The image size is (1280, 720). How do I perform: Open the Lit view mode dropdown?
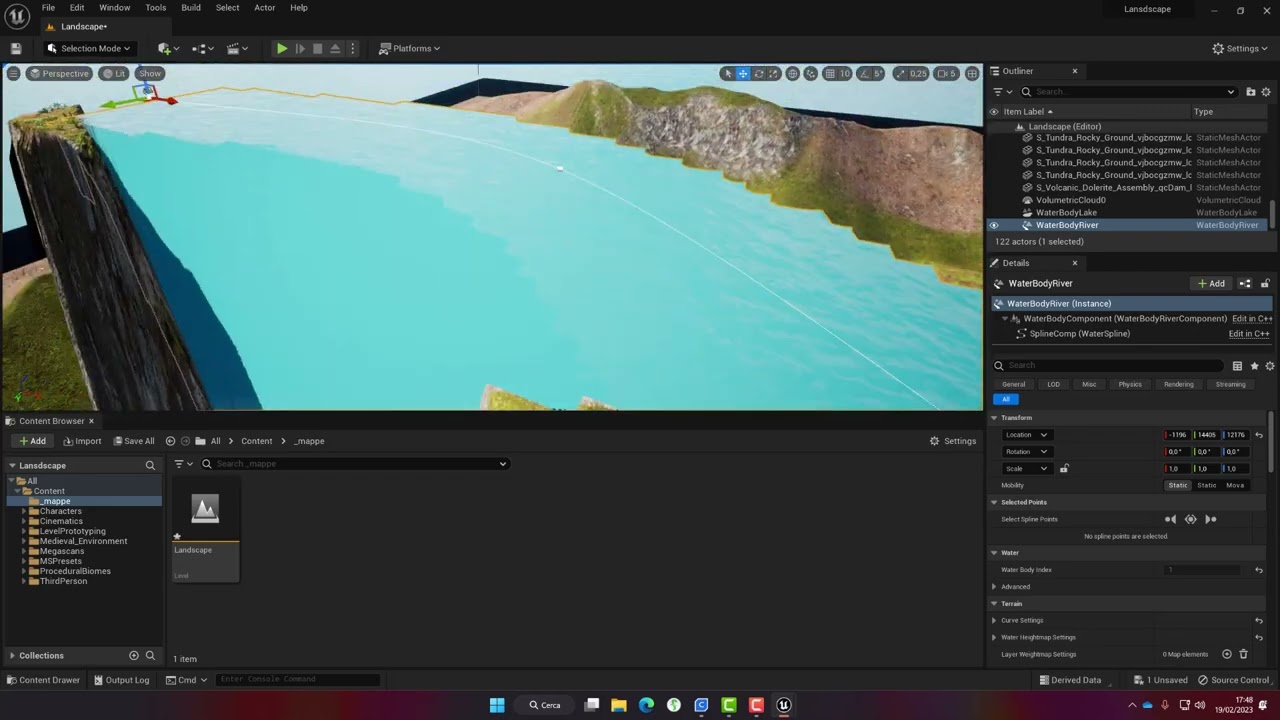(114, 73)
